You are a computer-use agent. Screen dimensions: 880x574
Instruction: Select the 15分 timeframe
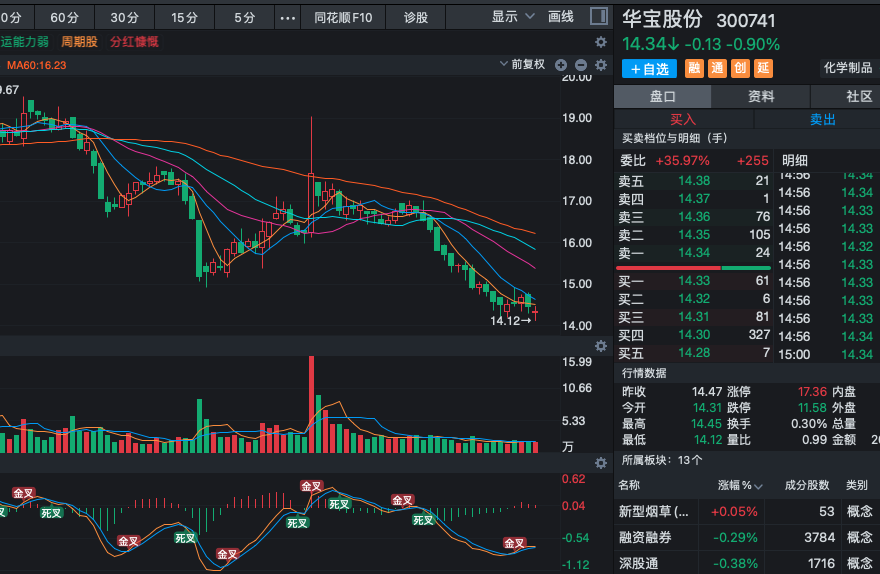tap(185, 17)
